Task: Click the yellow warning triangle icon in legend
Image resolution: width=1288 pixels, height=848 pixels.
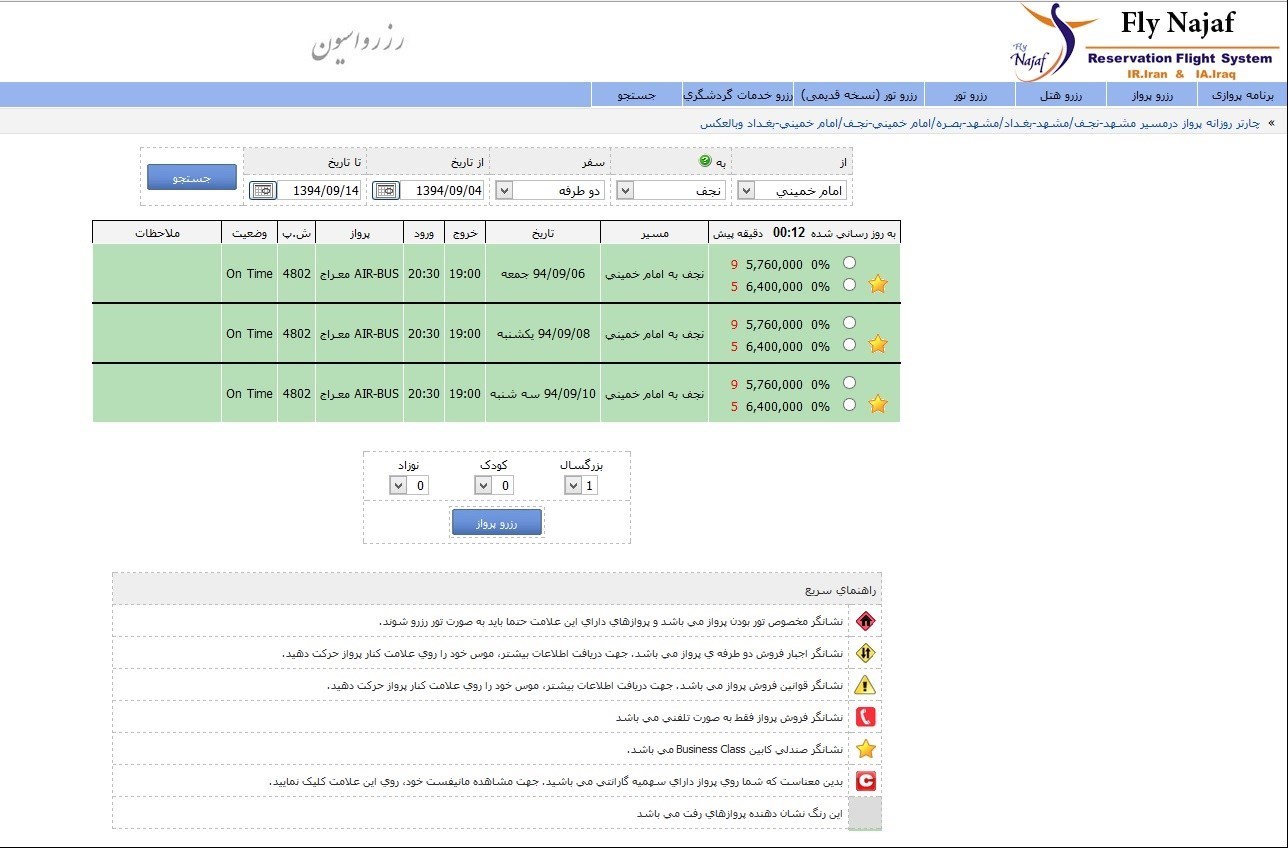Action: click(866, 685)
